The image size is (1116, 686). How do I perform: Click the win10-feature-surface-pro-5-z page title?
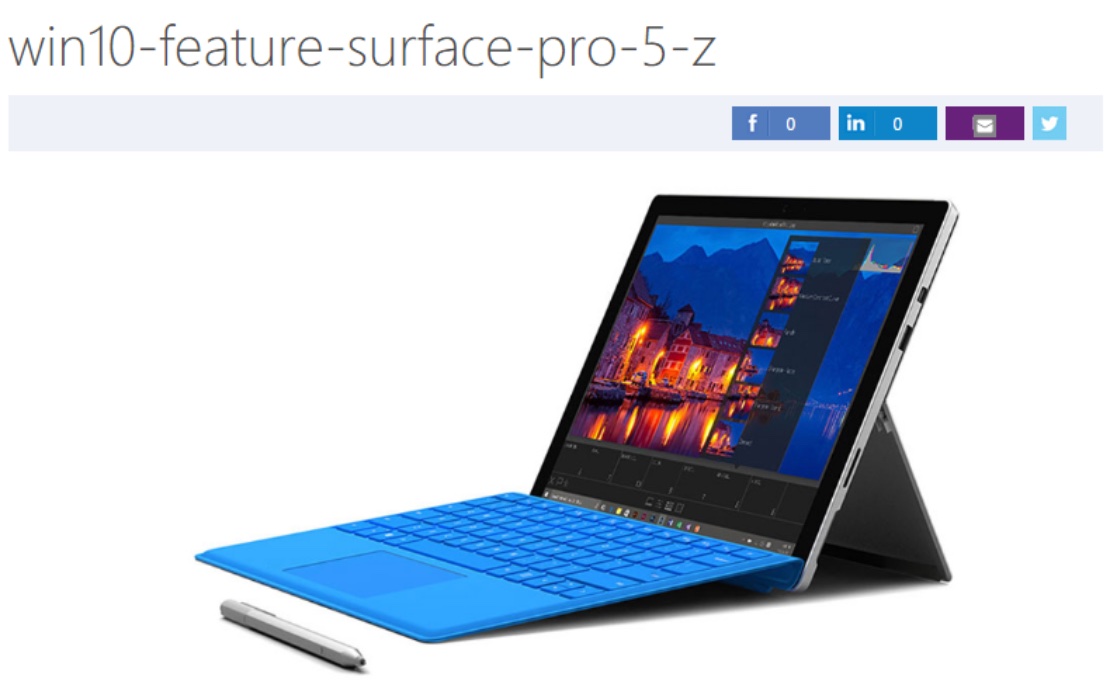362,46
